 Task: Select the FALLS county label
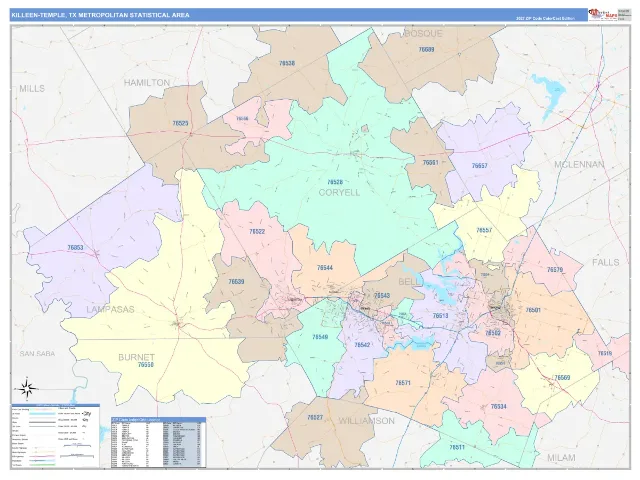click(606, 262)
